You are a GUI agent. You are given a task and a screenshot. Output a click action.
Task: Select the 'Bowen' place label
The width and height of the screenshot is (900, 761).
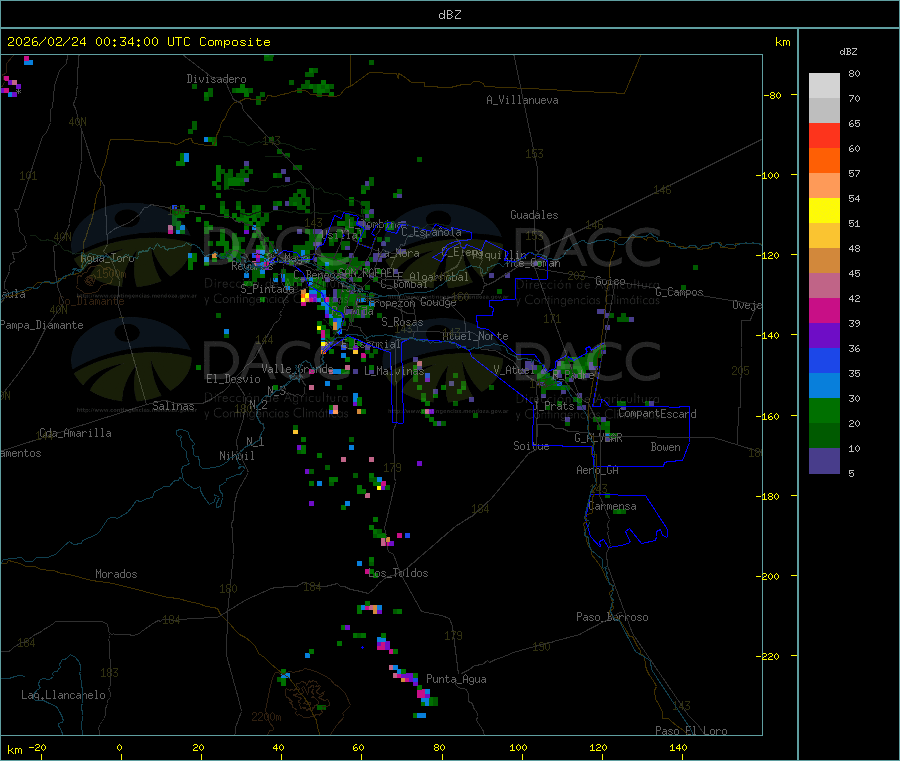coord(665,446)
